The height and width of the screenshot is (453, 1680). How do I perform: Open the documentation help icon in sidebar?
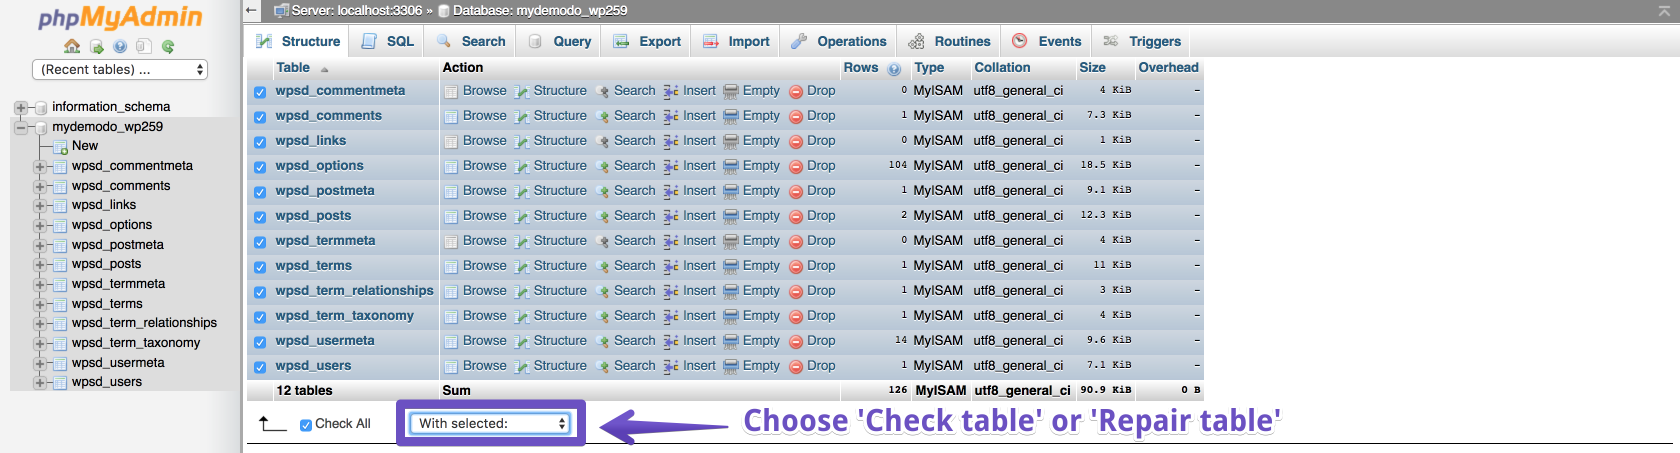tap(120, 46)
